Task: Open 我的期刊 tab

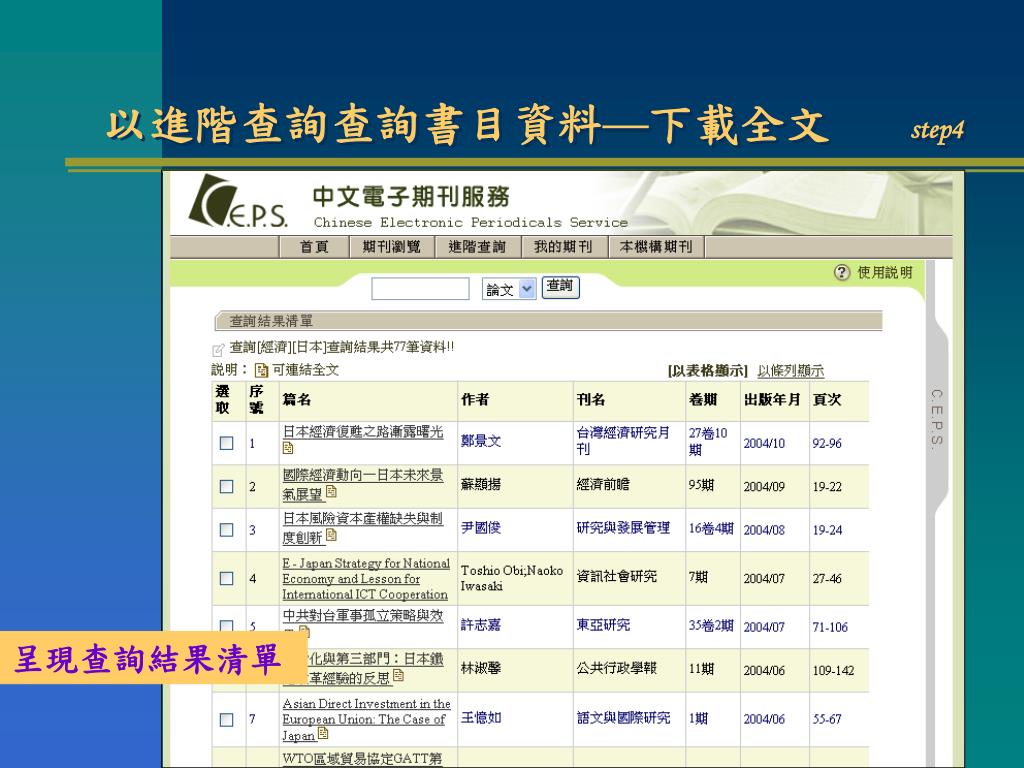Action: [563, 247]
